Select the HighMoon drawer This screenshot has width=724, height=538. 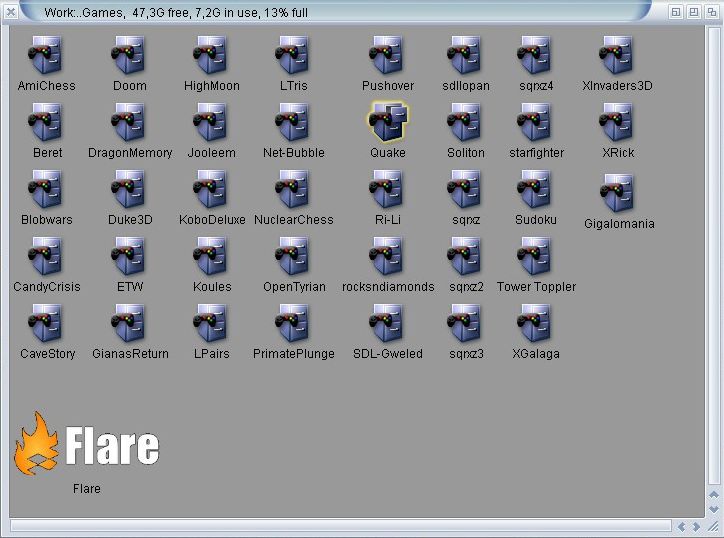coord(210,55)
